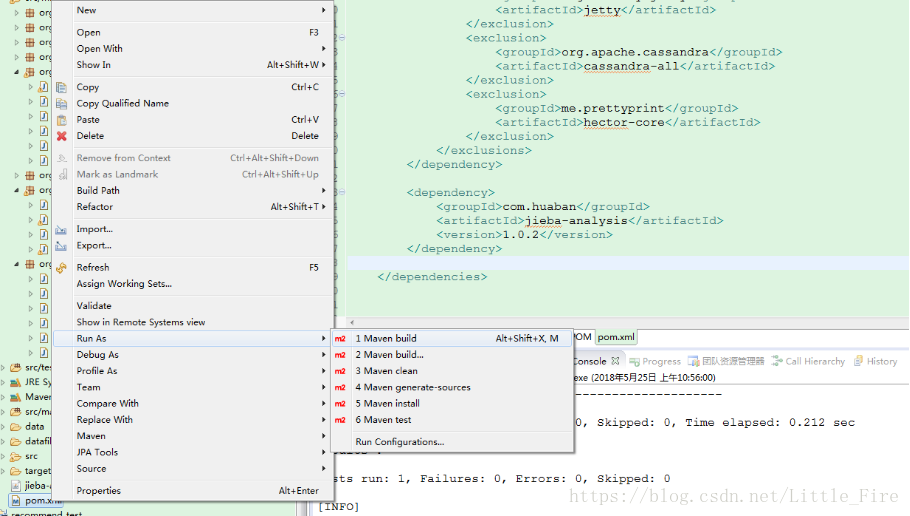Switch to the Call Hierarchy tab

coord(808,361)
